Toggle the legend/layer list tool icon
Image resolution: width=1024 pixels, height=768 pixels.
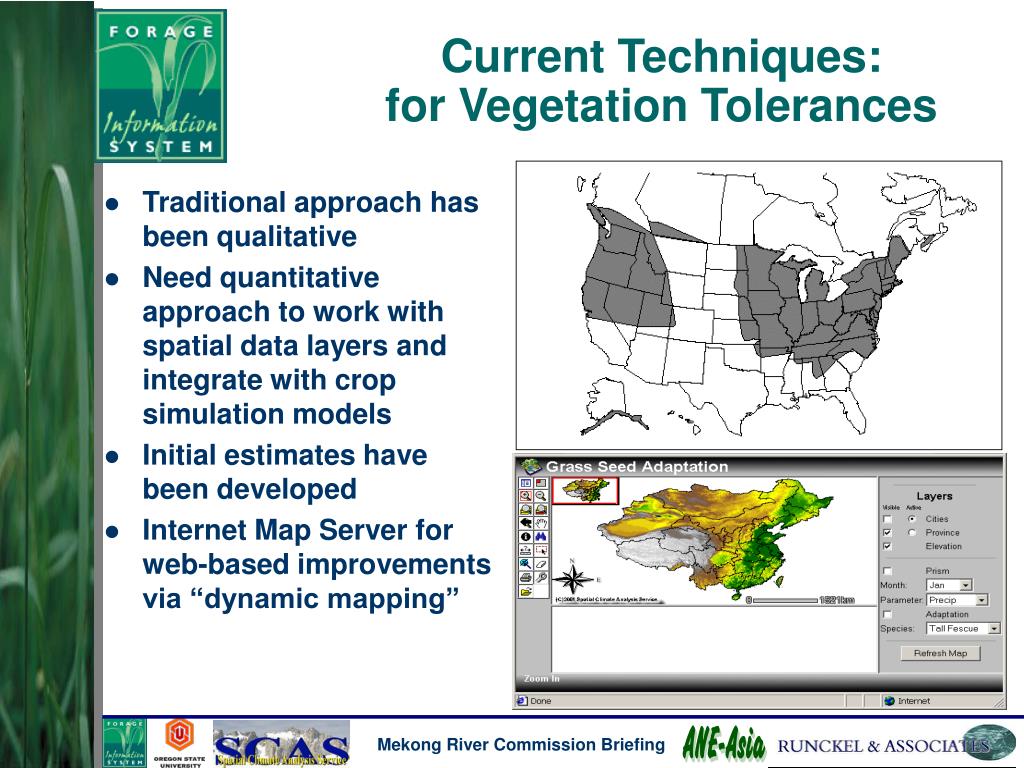526,483
